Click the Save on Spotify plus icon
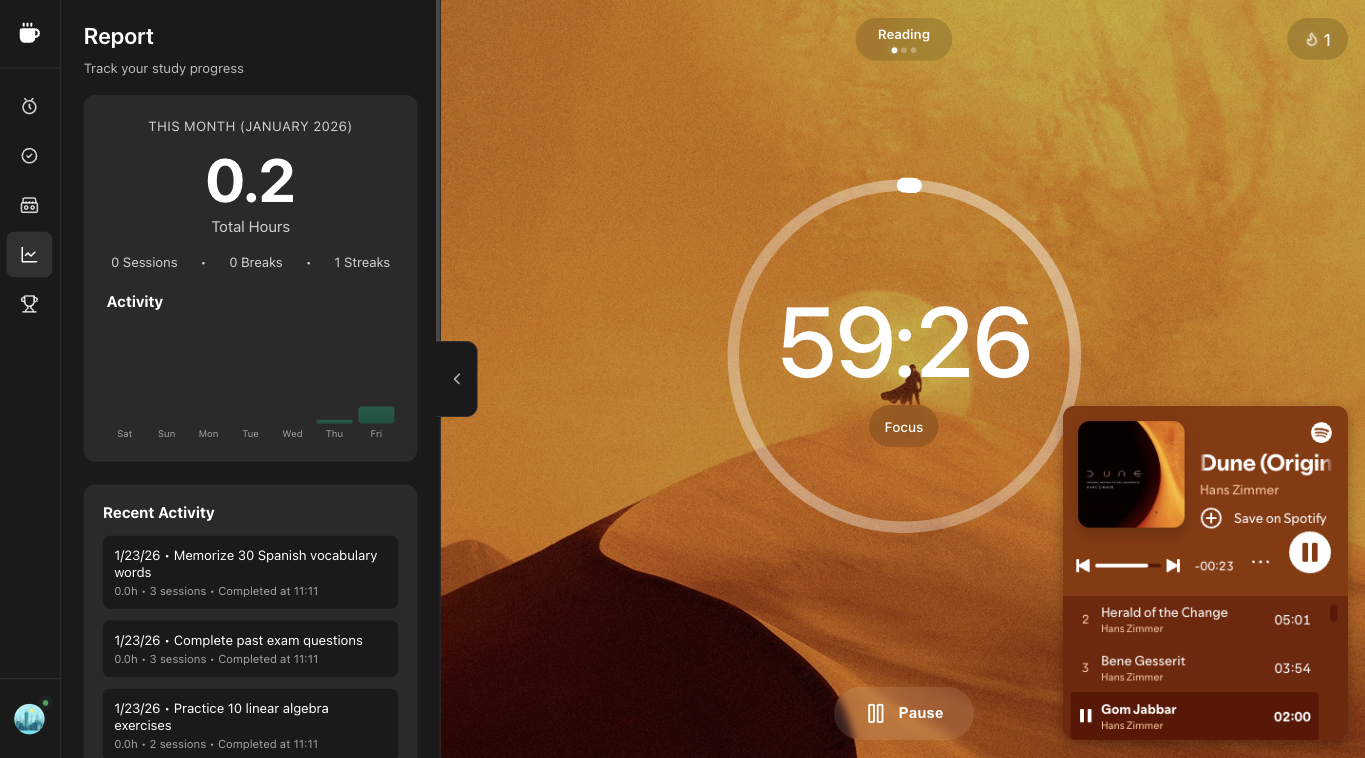Image resolution: width=1365 pixels, height=758 pixels. click(x=1211, y=518)
